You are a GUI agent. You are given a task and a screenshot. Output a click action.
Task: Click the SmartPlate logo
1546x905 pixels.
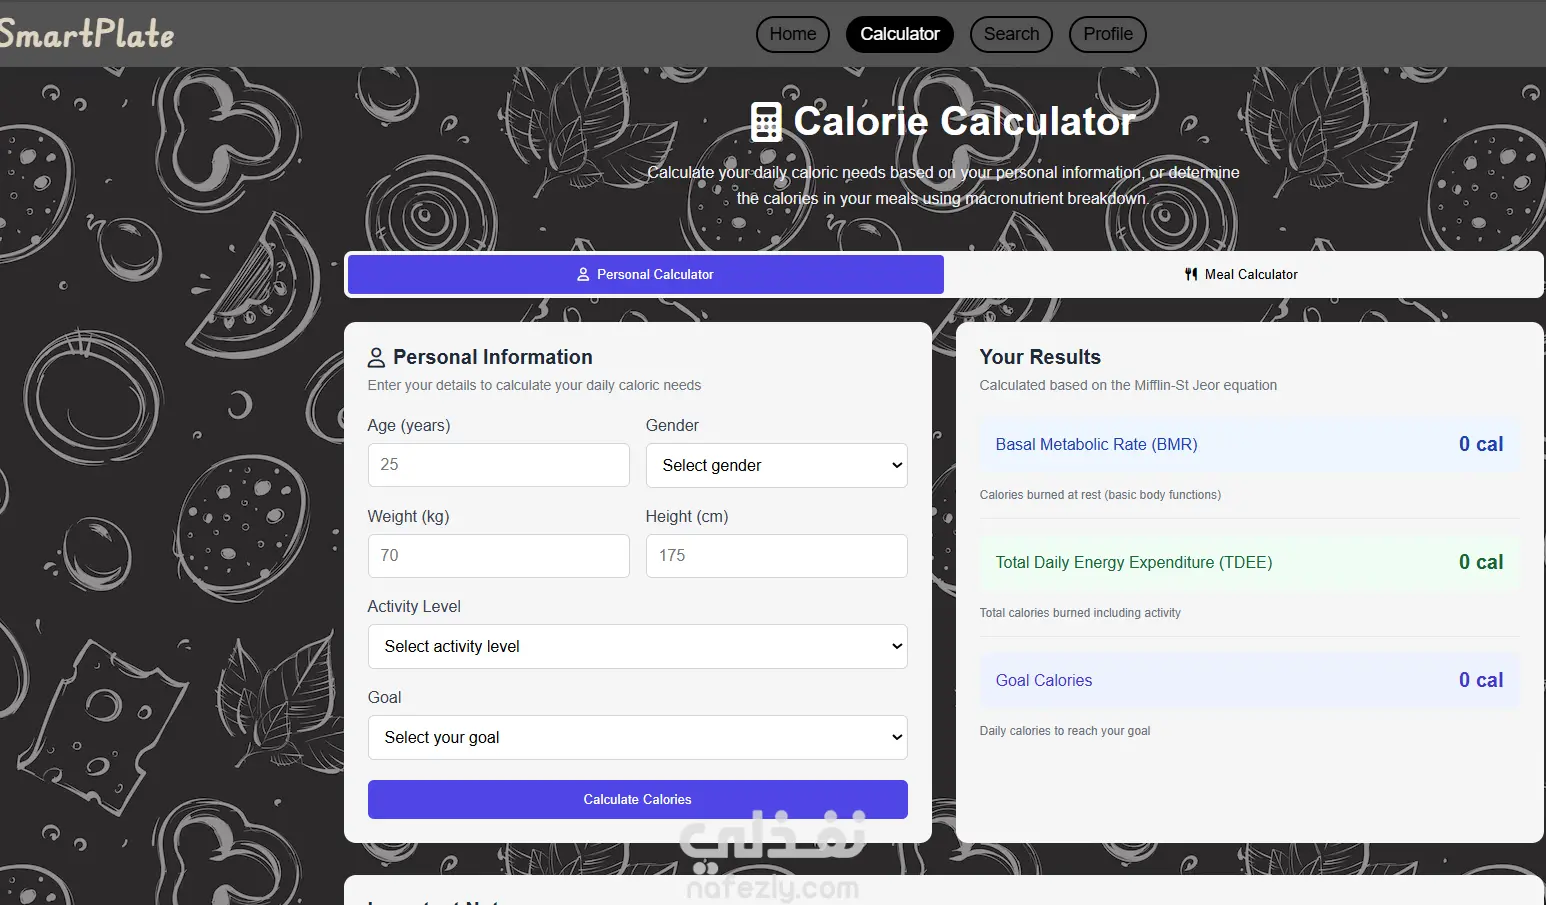coord(87,34)
